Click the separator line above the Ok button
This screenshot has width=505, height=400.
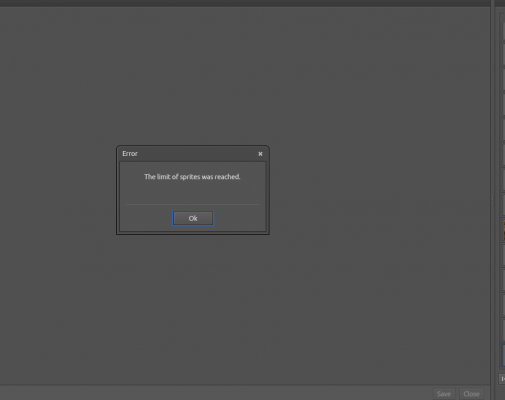pyautogui.click(x=193, y=204)
